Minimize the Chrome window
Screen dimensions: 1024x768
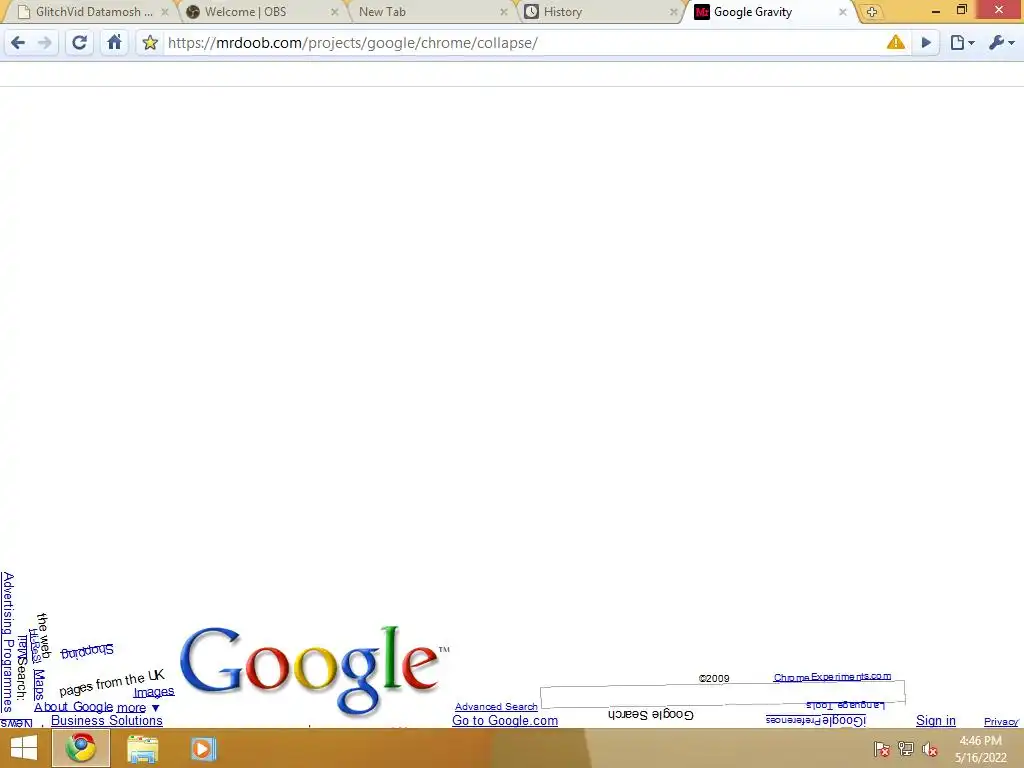click(x=935, y=11)
